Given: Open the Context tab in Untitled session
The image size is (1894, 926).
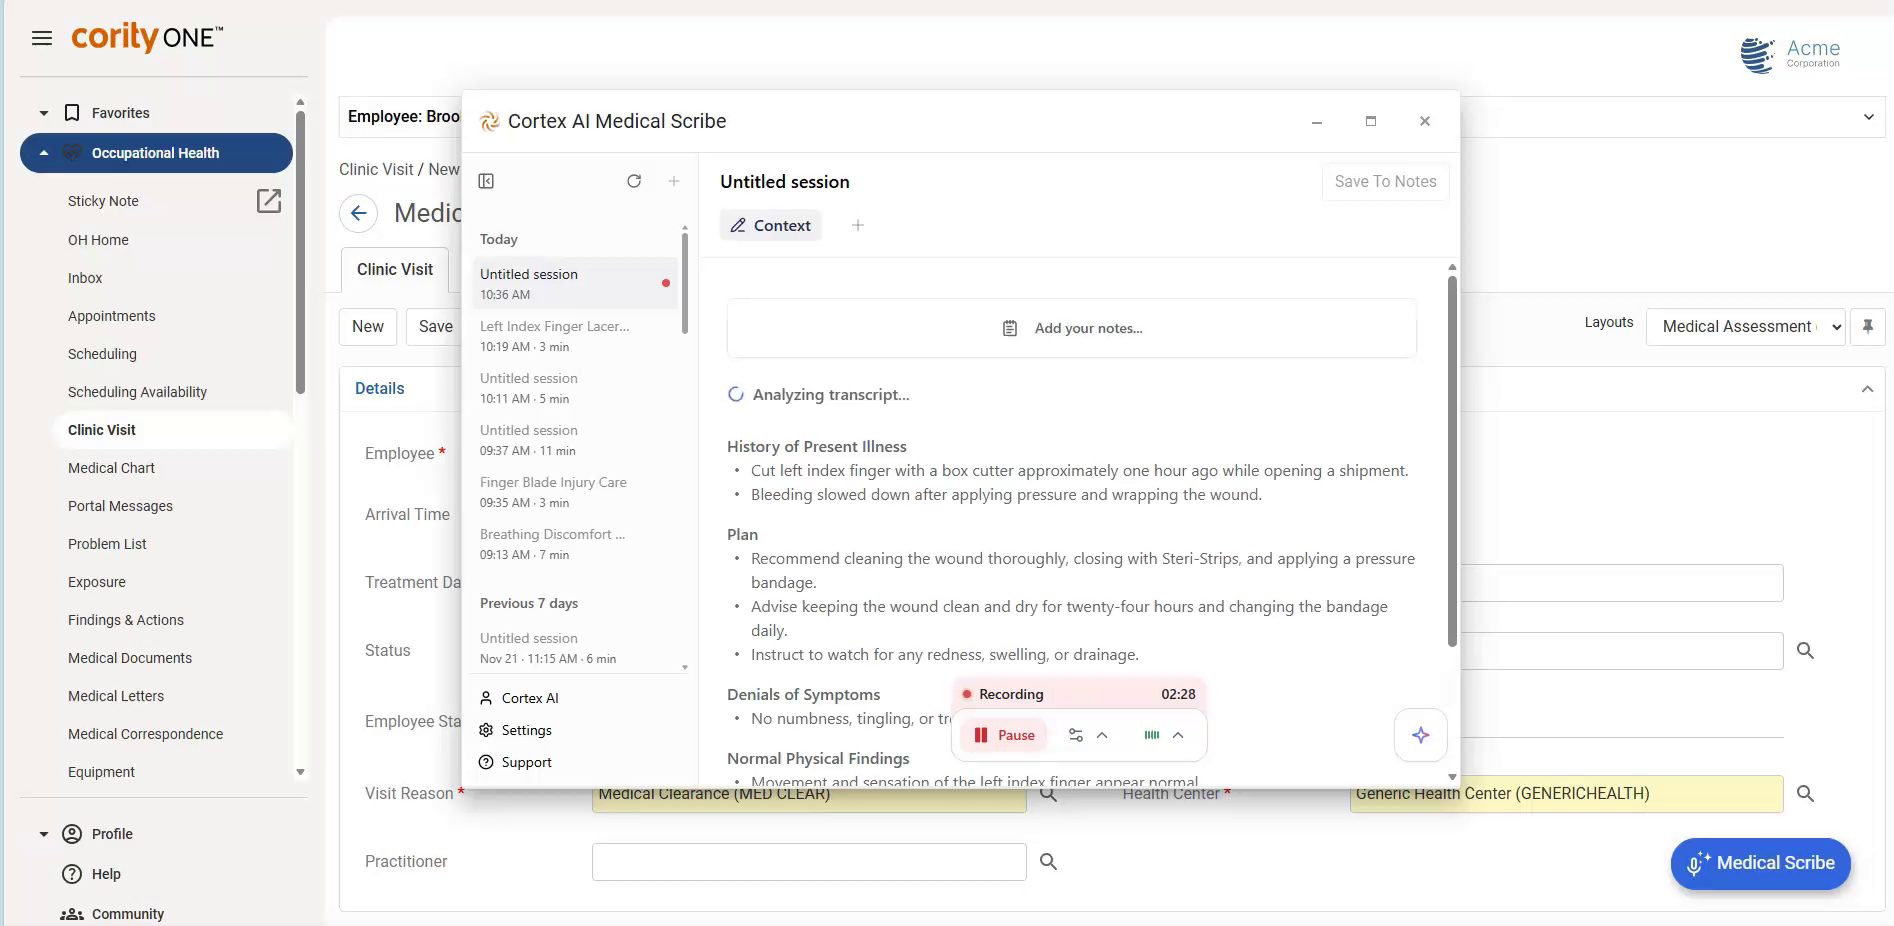Looking at the screenshot, I should coord(770,225).
